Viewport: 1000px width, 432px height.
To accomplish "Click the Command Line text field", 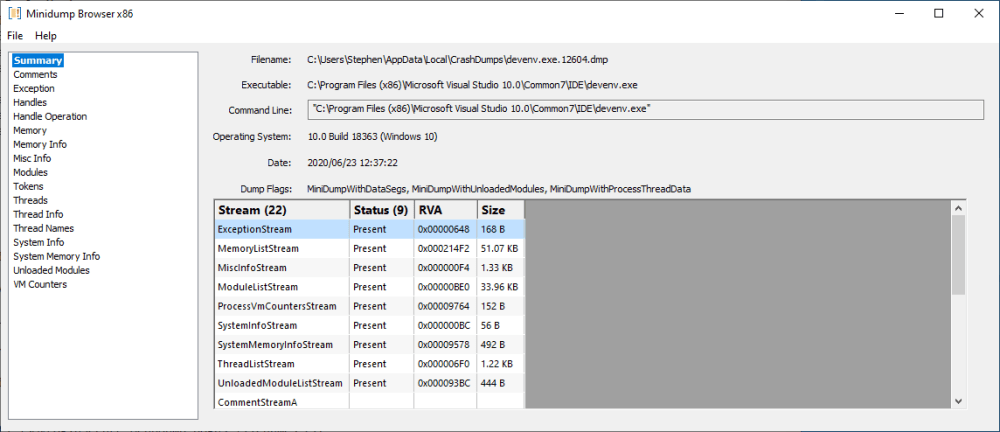I will [645, 109].
